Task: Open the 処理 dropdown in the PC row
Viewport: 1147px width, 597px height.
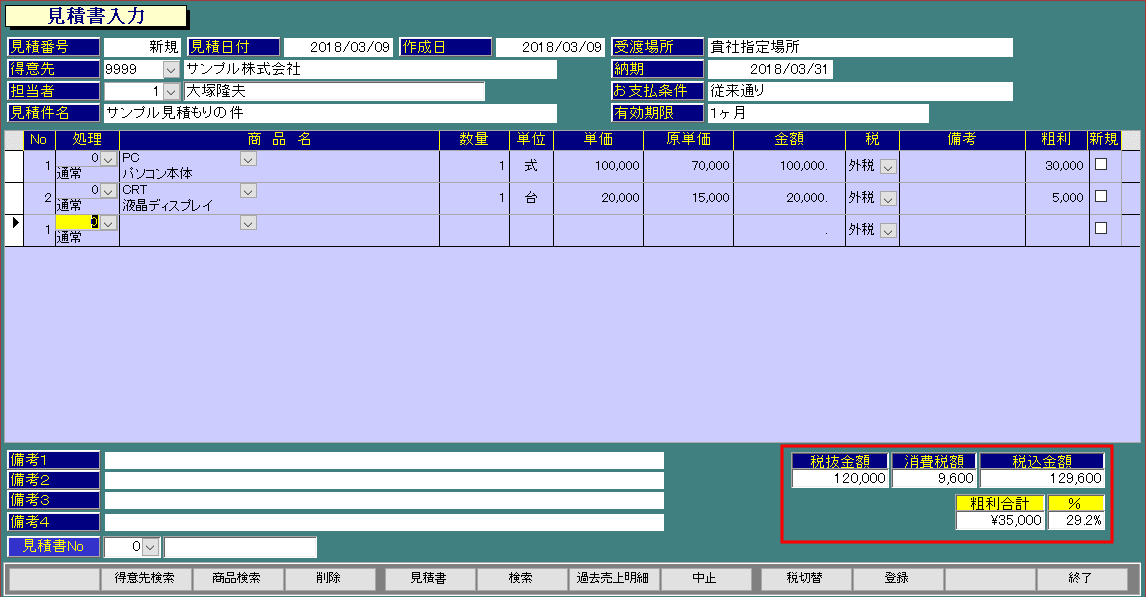Action: [x=108, y=159]
